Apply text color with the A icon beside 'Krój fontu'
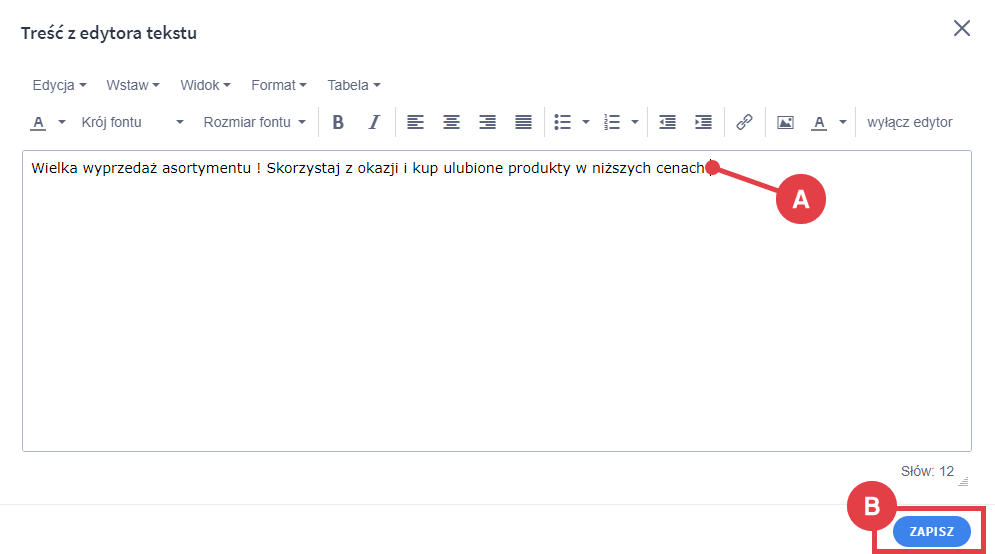 (x=39, y=122)
